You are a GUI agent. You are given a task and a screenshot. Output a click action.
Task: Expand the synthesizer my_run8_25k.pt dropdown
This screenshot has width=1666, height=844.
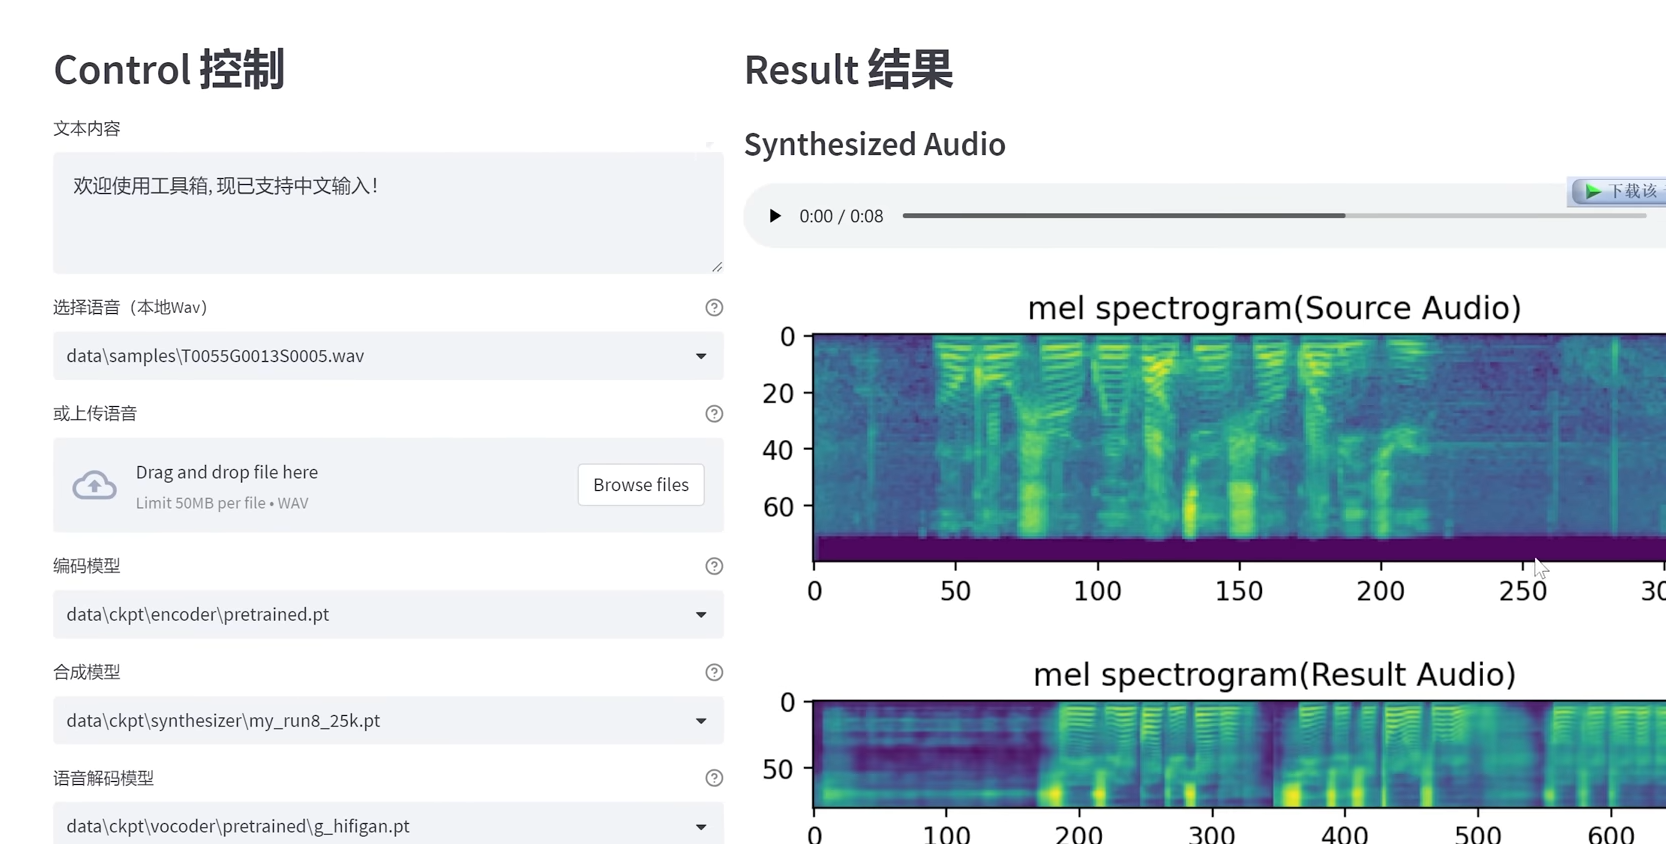[388, 720]
